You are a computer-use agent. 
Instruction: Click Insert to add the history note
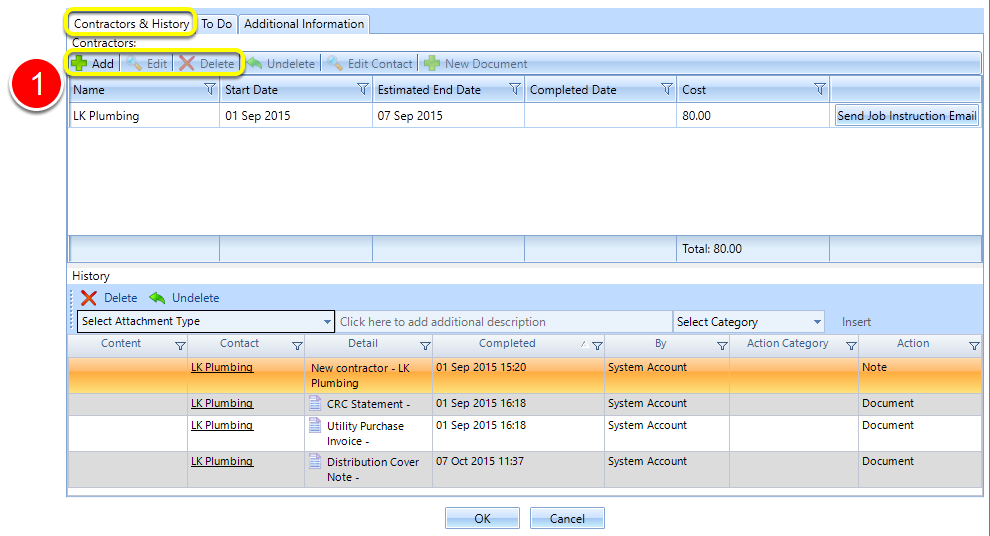coord(856,322)
